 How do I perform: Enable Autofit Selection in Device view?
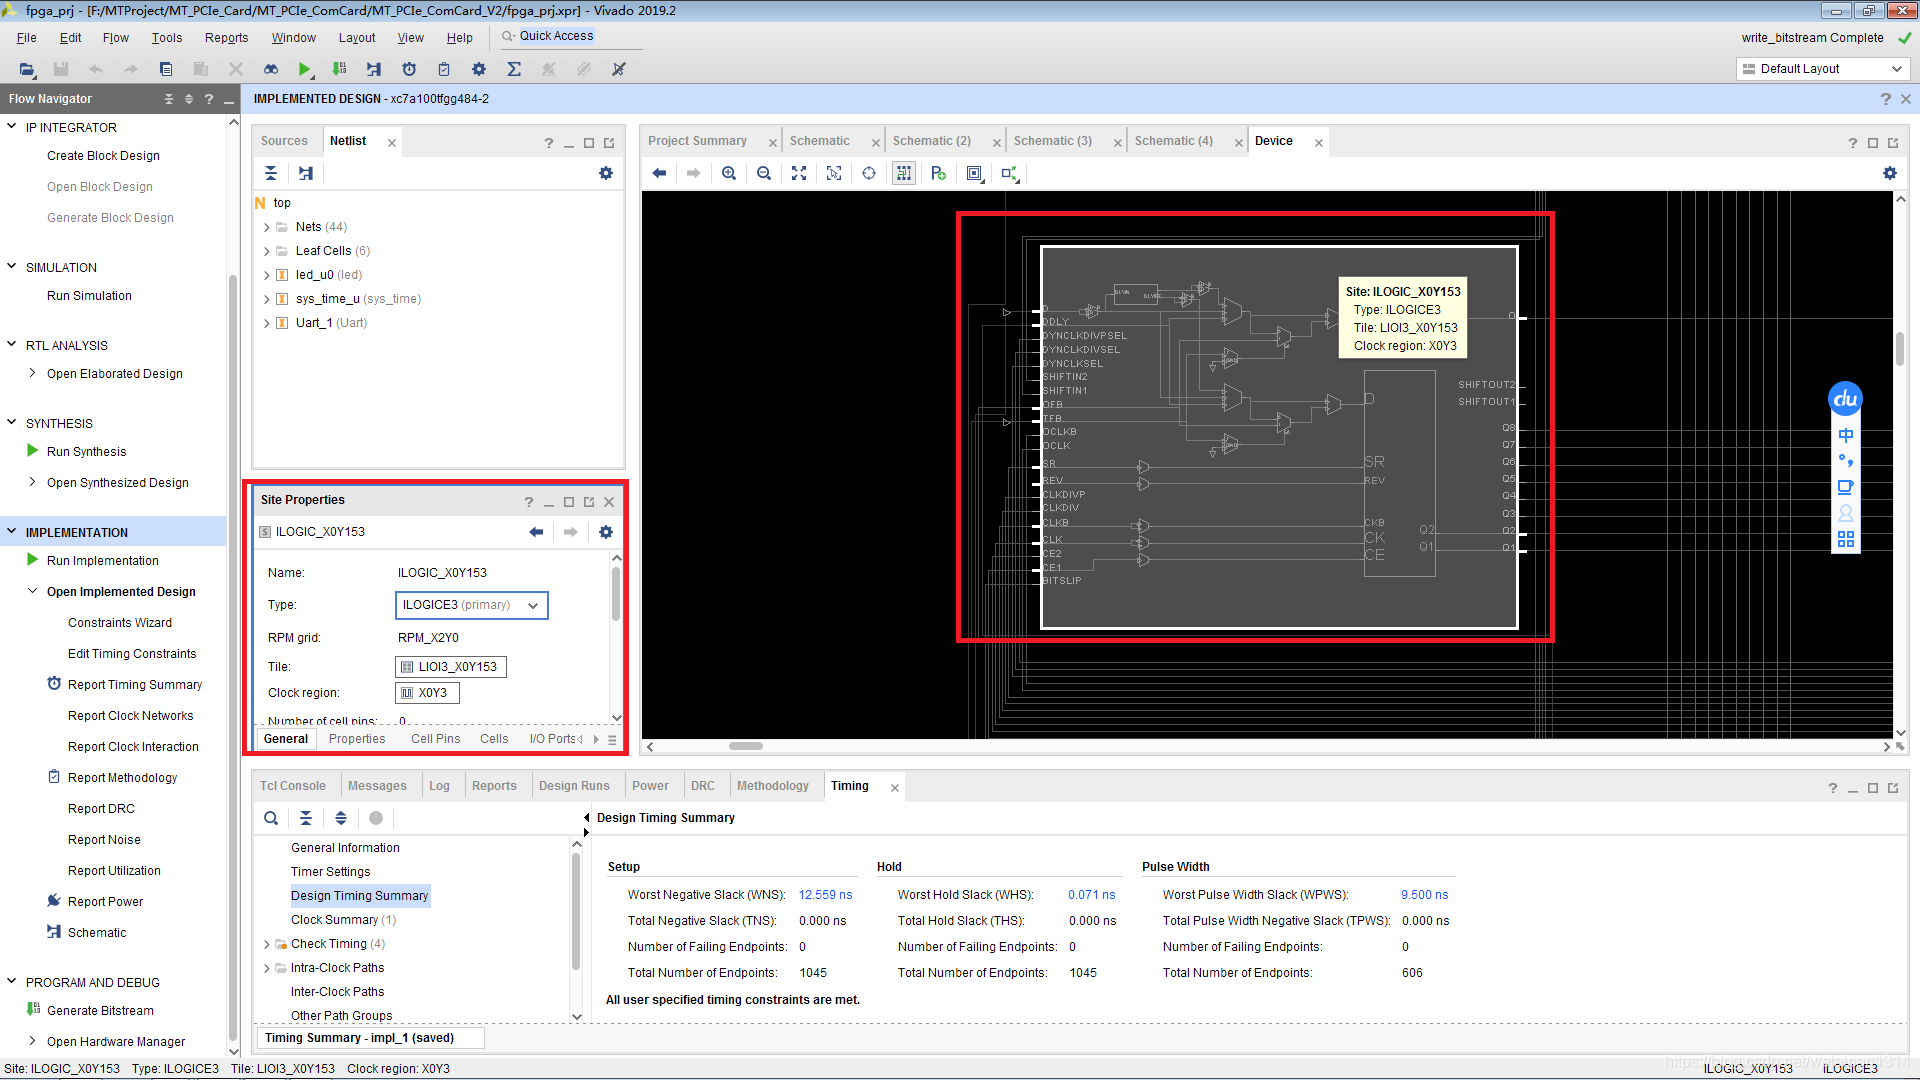868,173
